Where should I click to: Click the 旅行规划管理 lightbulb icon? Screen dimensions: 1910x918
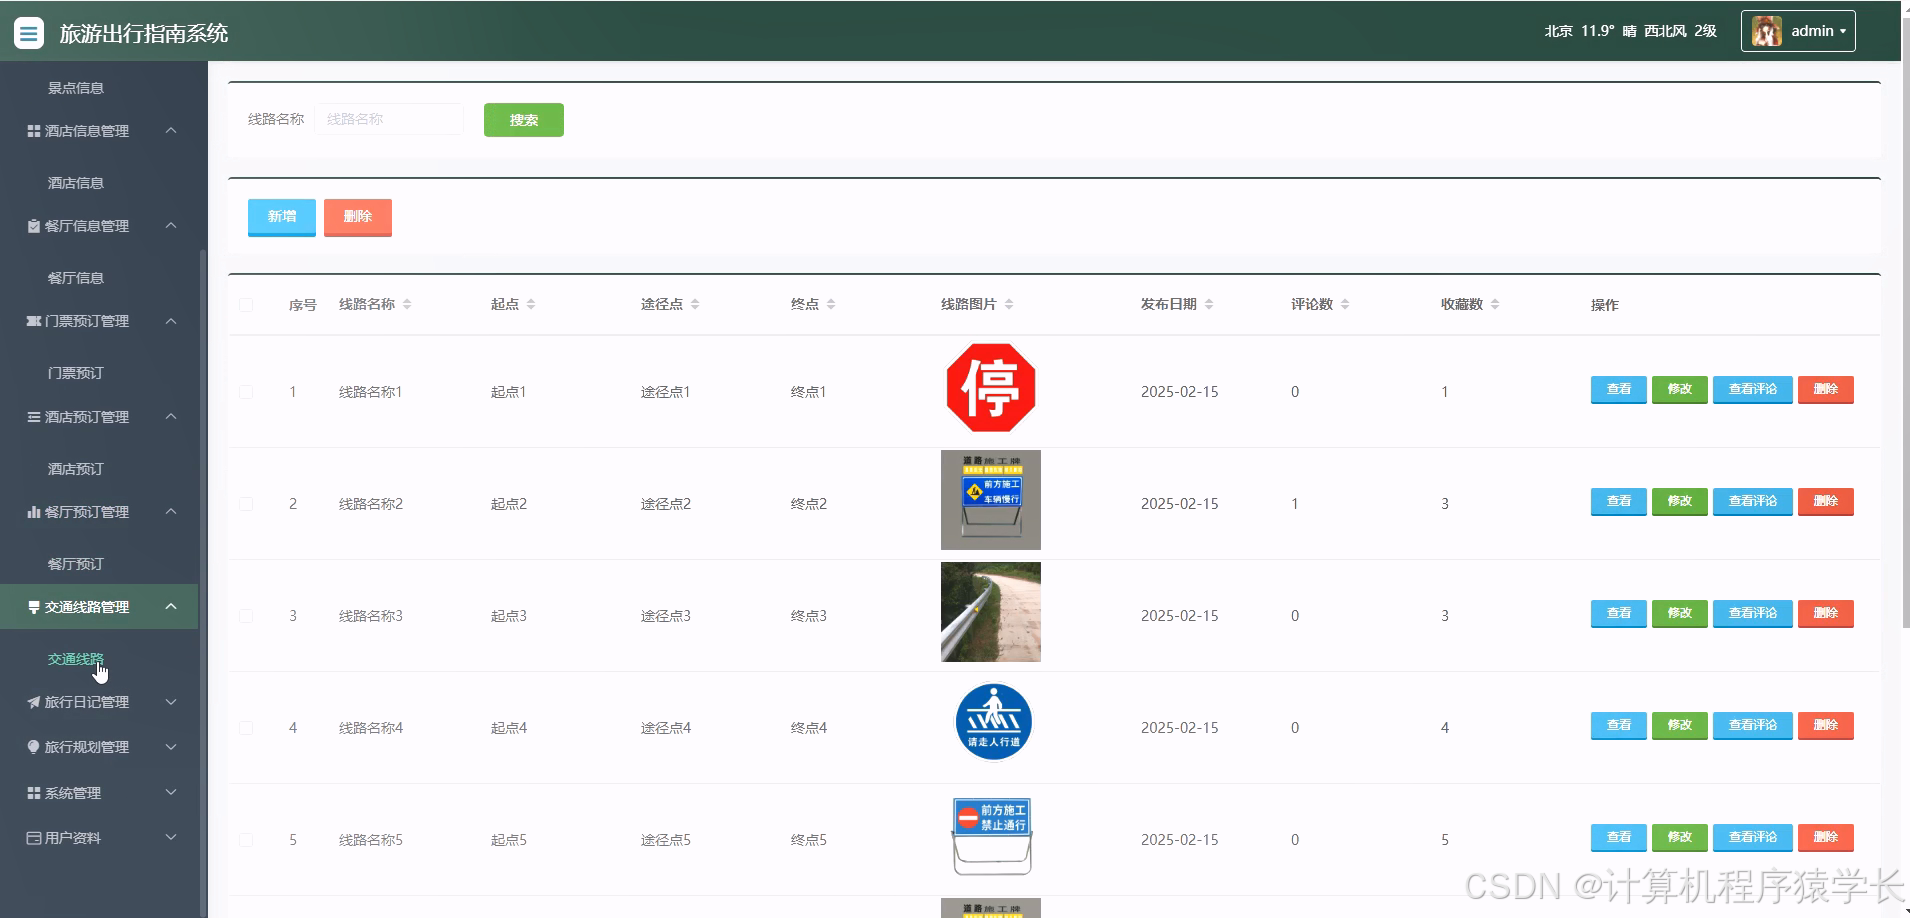34,747
